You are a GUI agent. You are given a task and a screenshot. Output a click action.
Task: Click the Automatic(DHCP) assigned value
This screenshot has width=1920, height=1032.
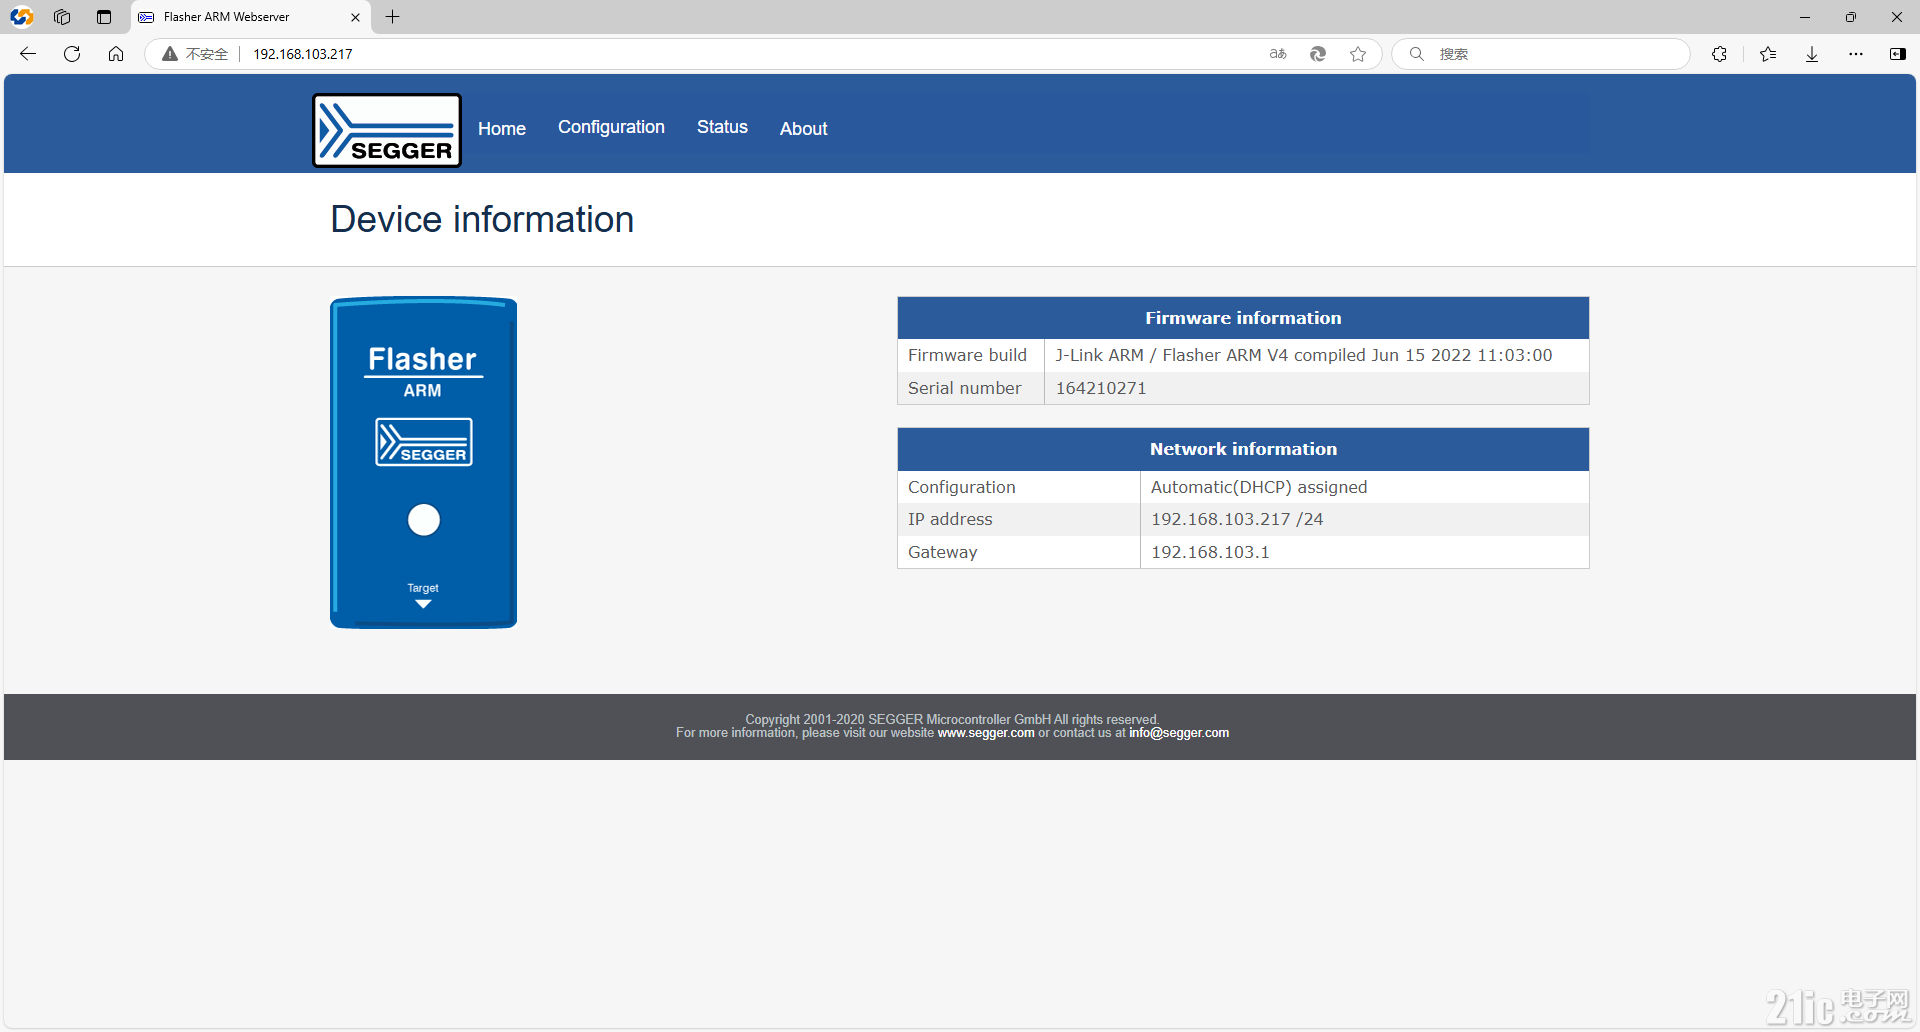coord(1259,487)
